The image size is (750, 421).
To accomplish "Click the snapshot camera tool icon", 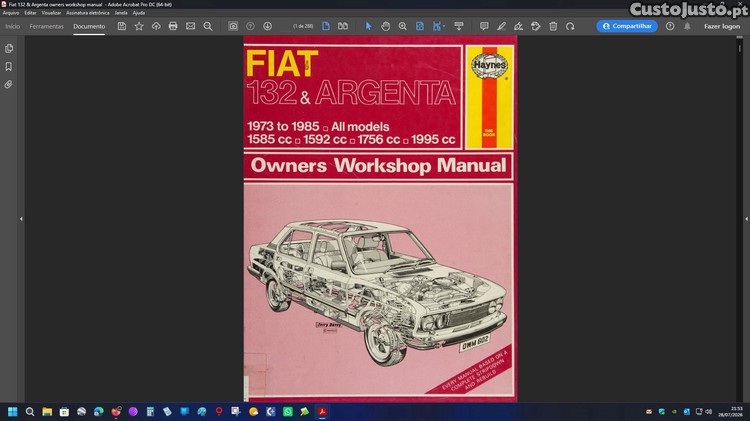I will tap(233, 26).
